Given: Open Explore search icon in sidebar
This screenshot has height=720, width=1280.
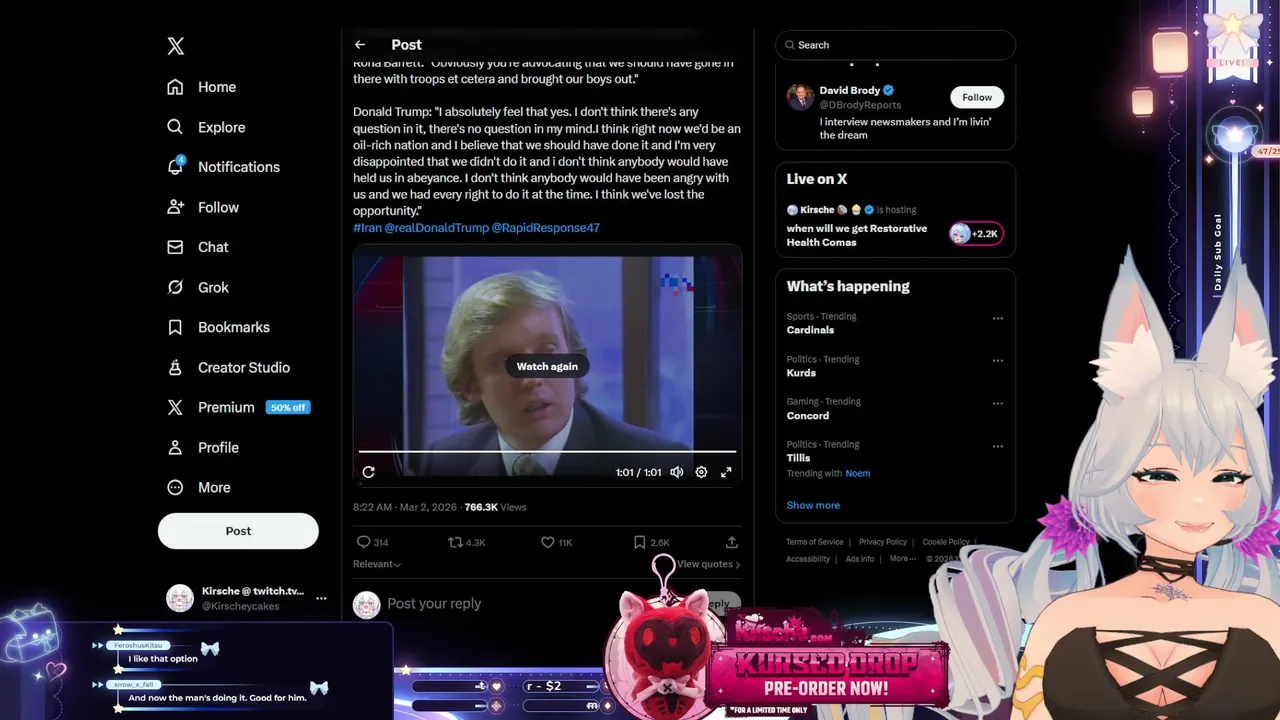Looking at the screenshot, I should click(175, 127).
